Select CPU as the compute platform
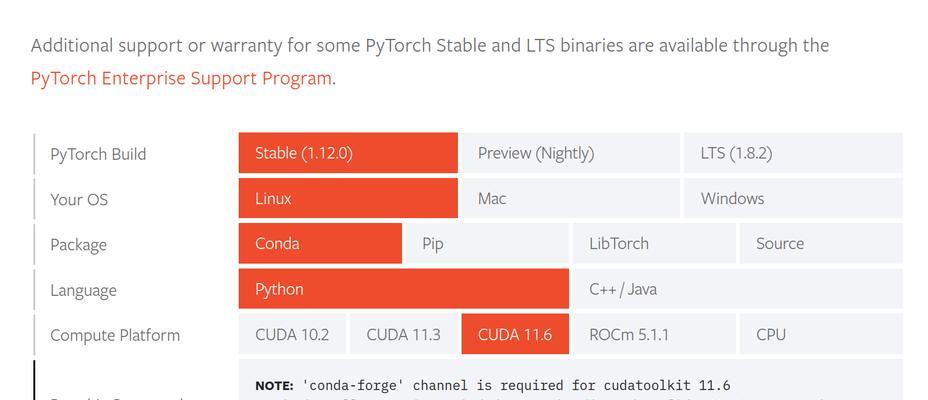The height and width of the screenshot is (400, 928). 821,334
